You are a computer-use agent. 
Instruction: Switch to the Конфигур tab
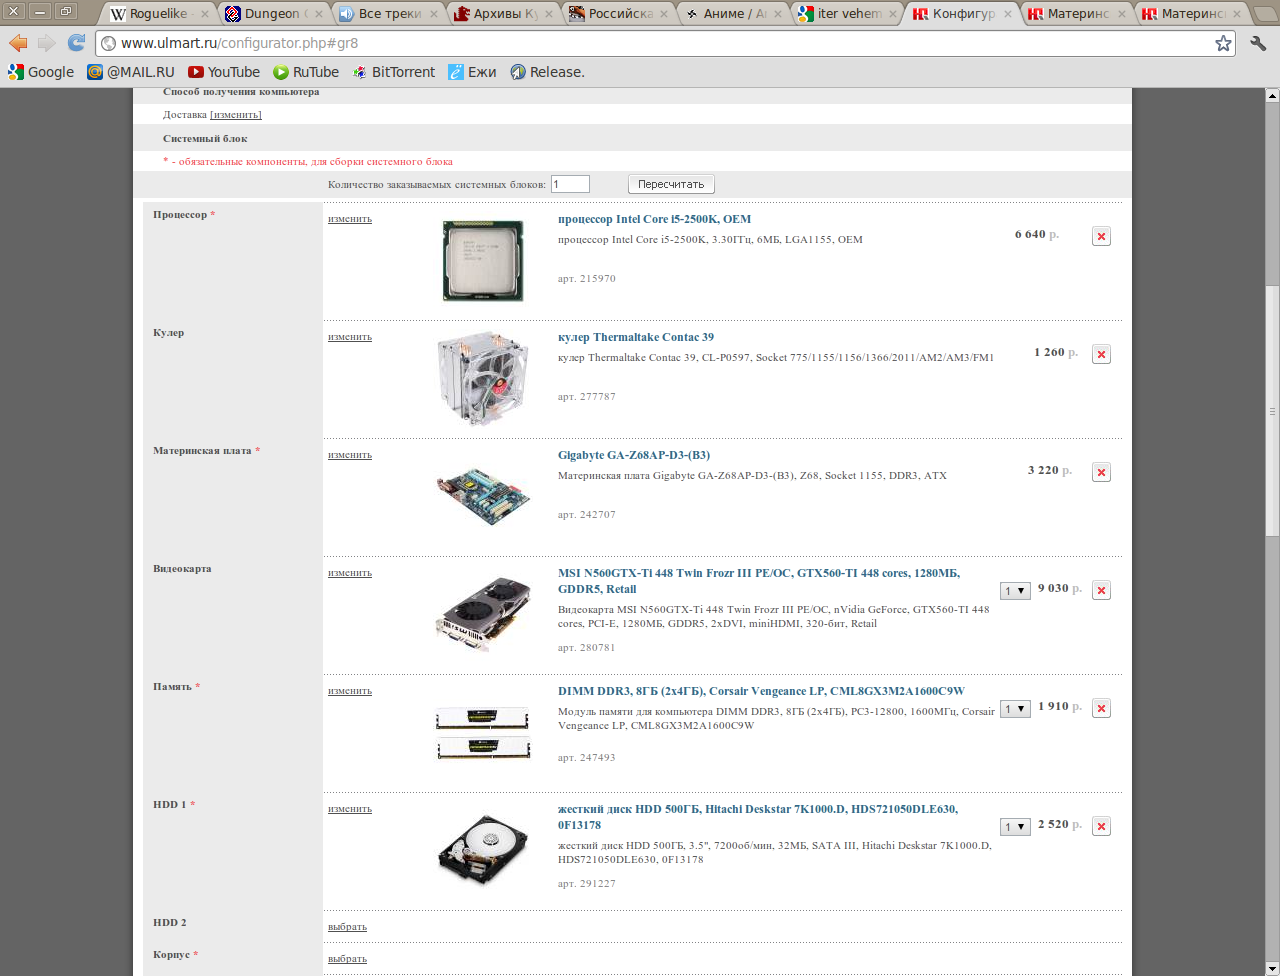click(x=961, y=14)
